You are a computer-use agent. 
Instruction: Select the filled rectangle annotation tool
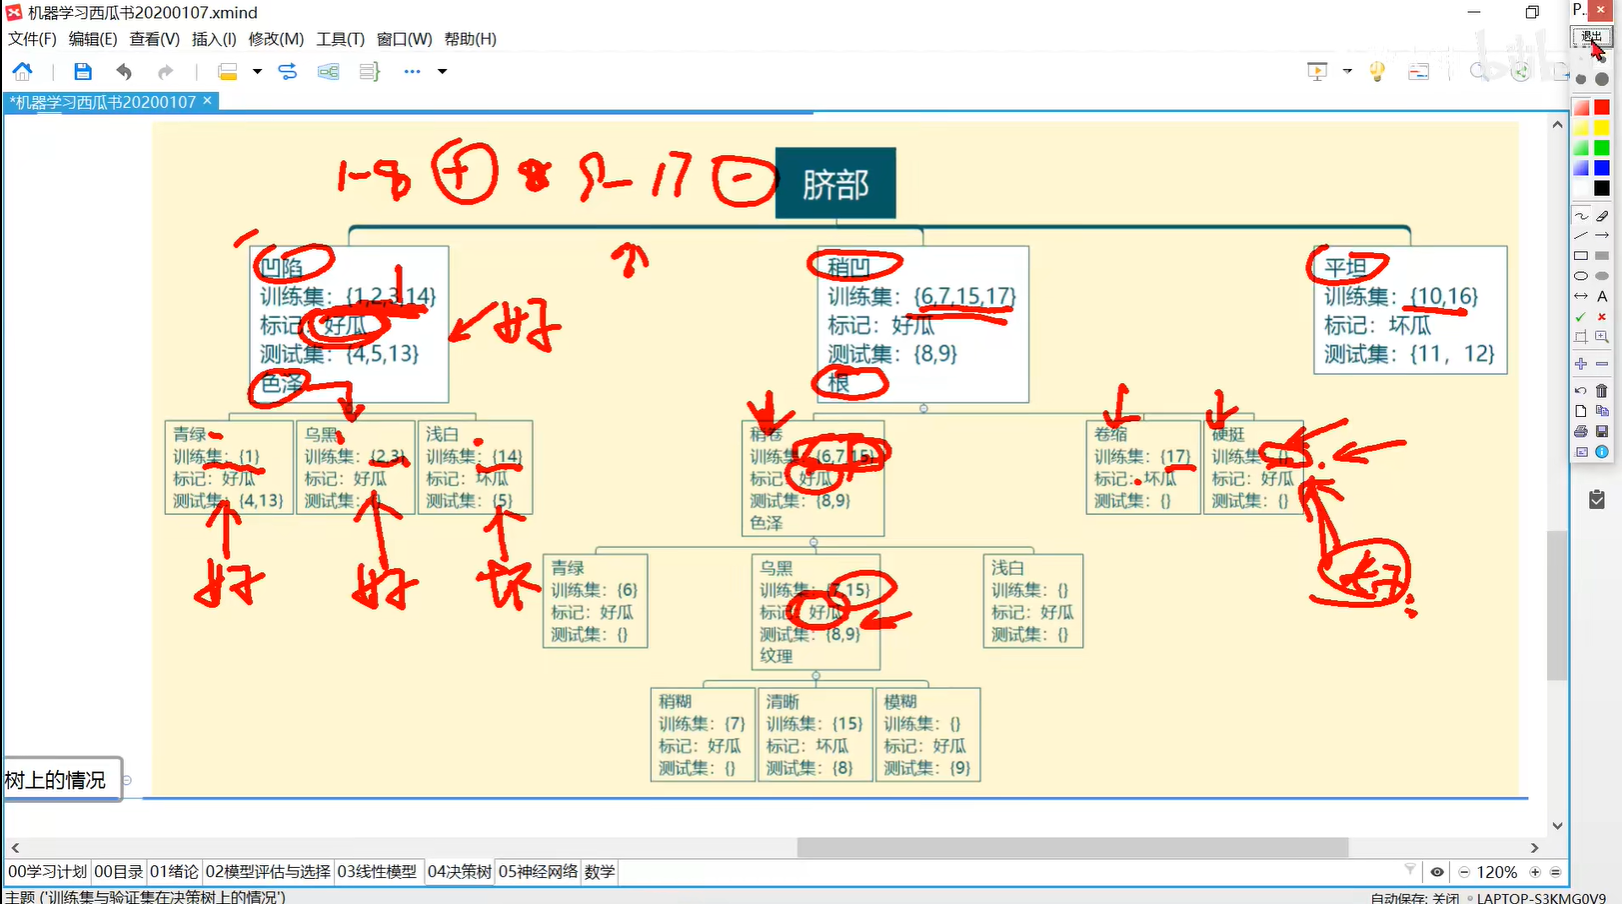1602,256
